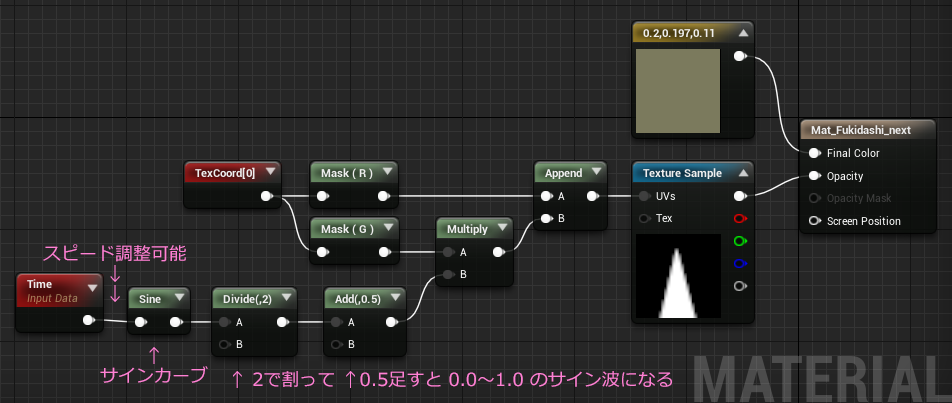Click input pin A of Add node
This screenshot has height=403, width=952.
pos(336,322)
